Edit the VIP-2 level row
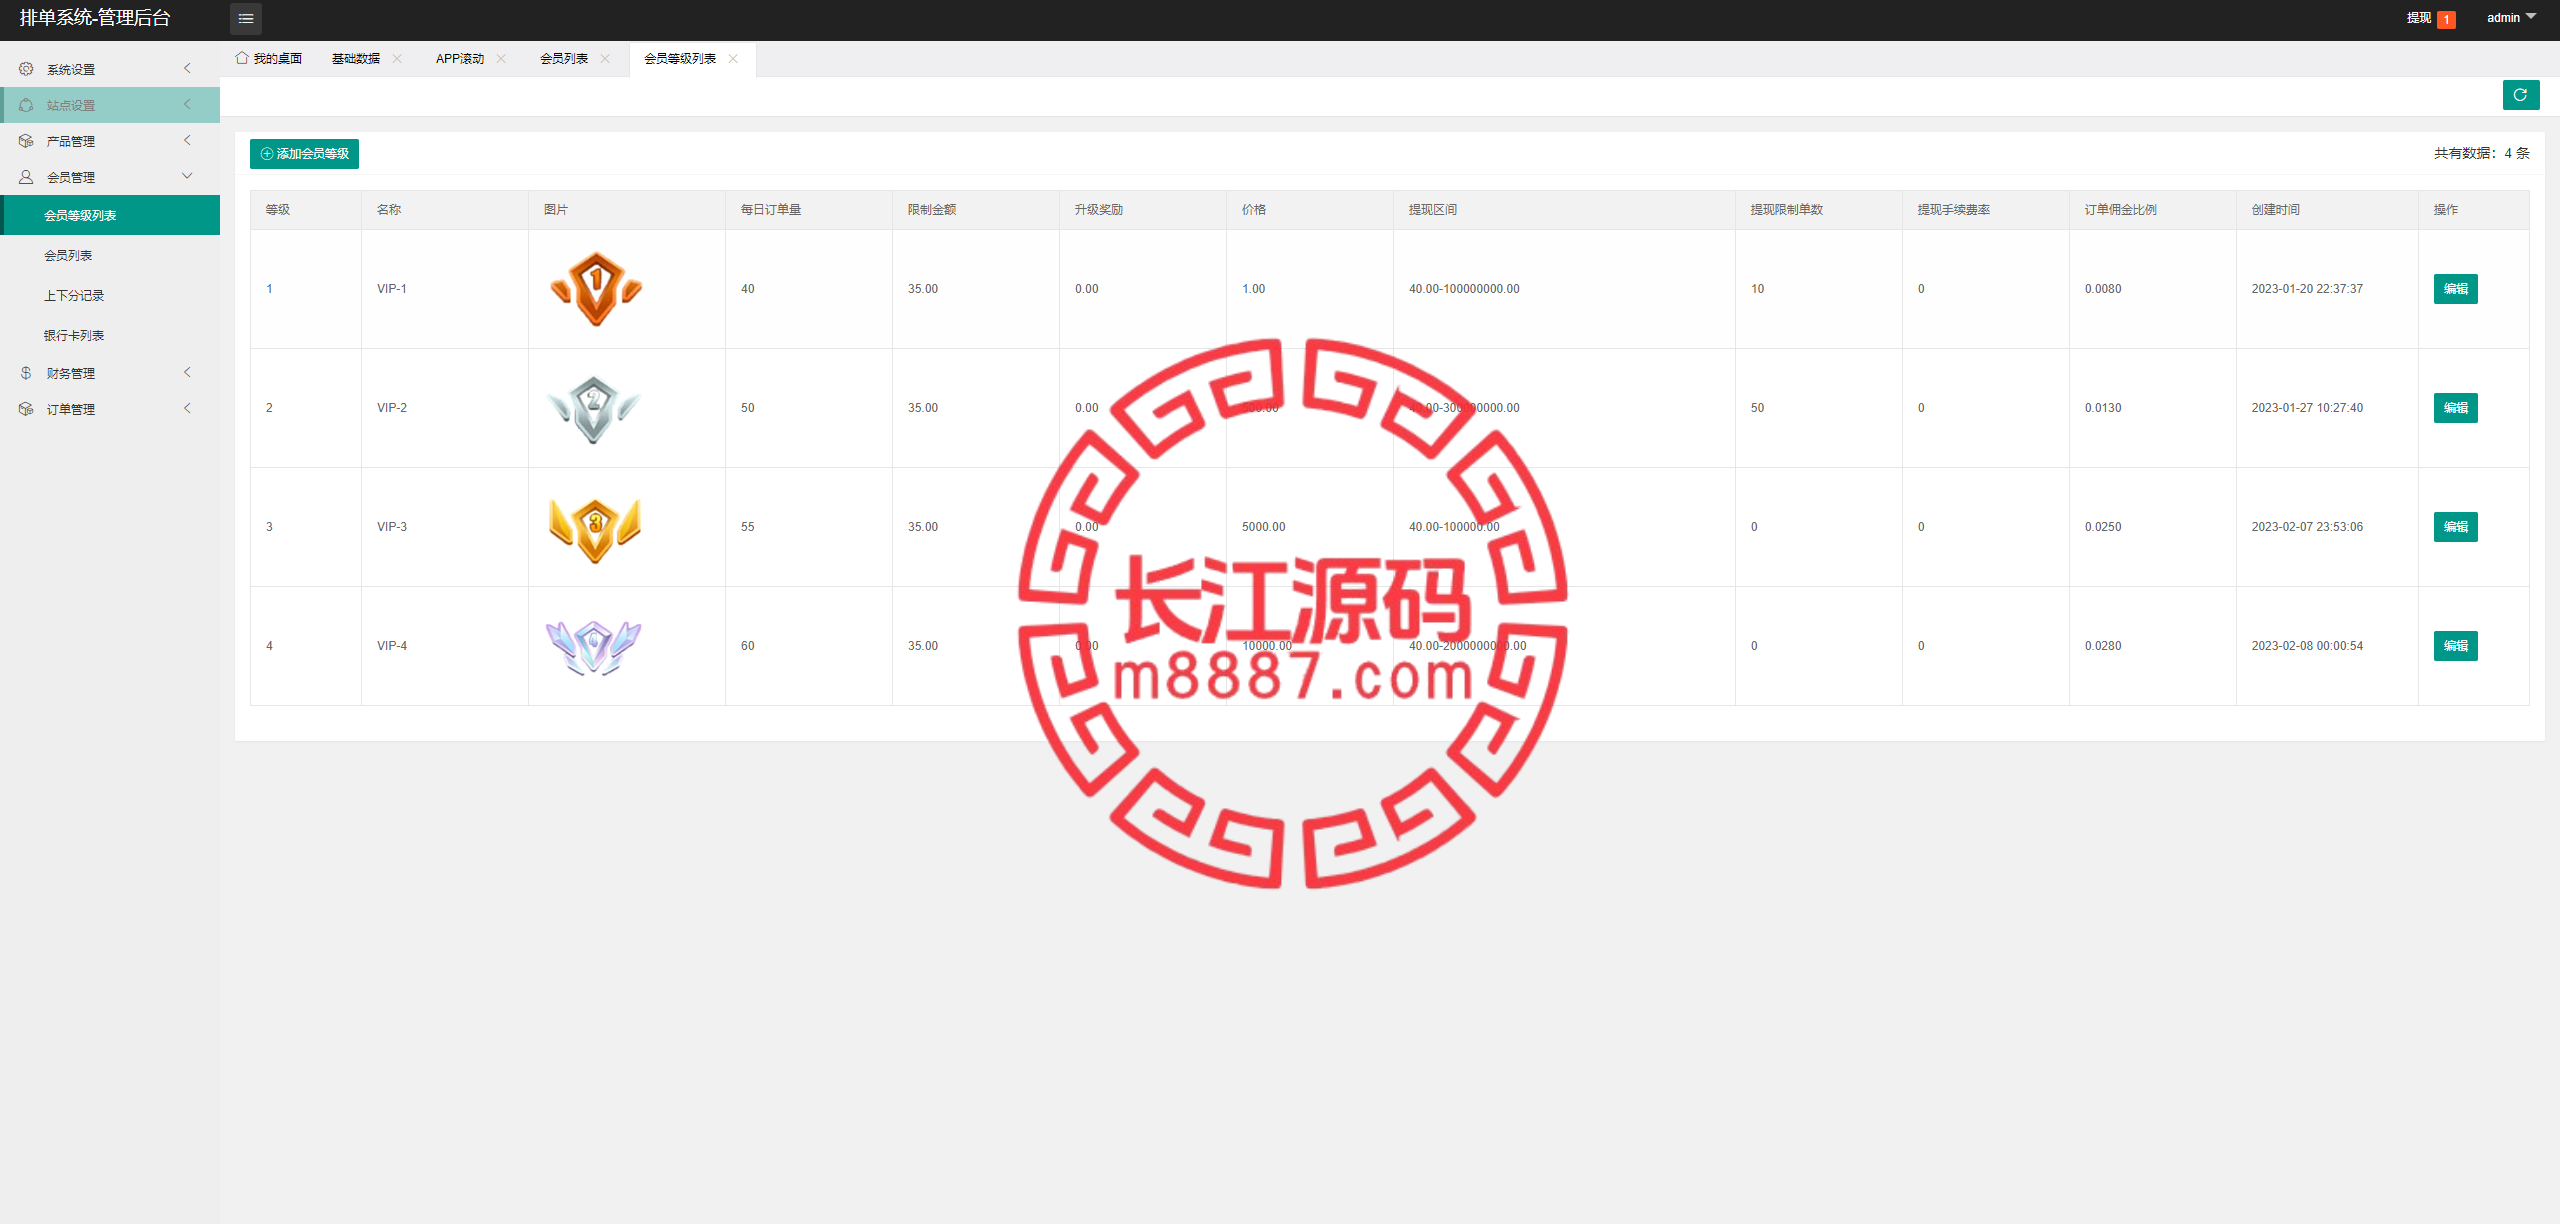Viewport: 2560px width, 1224px height. pyautogui.click(x=2455, y=408)
